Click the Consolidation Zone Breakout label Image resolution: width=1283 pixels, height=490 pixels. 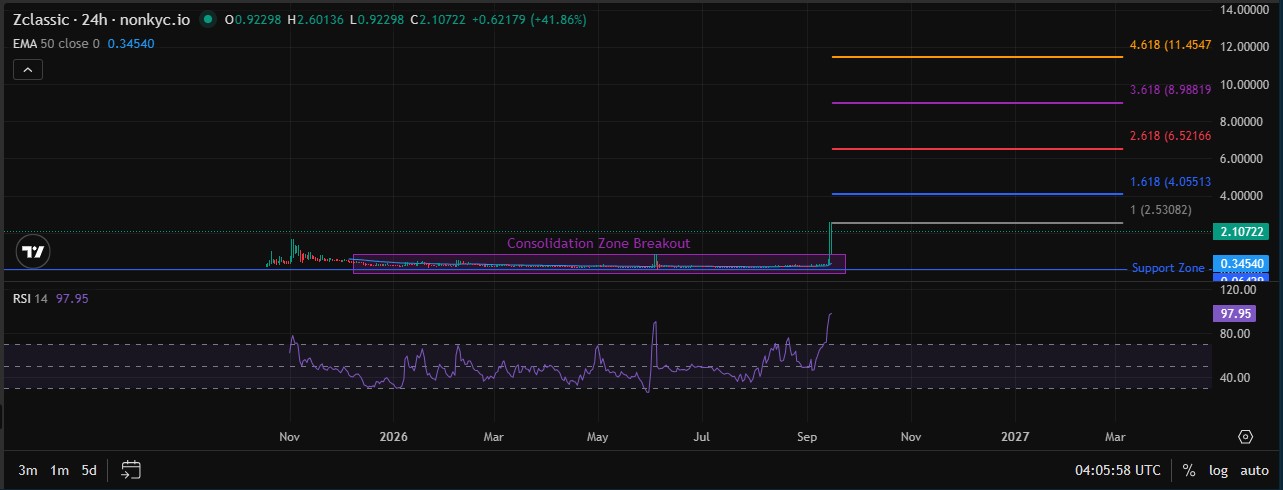click(x=598, y=243)
